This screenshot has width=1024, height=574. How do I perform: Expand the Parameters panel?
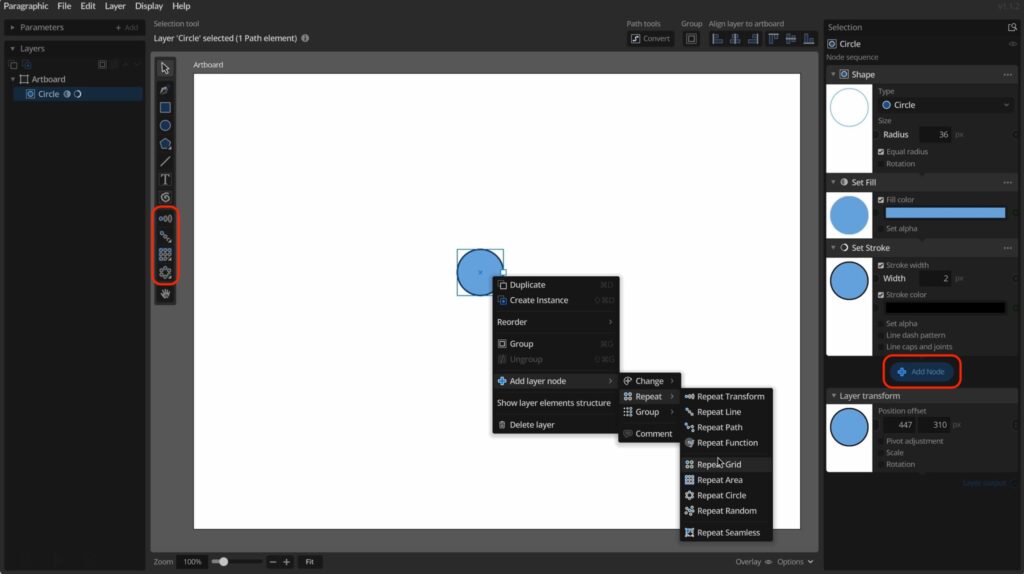click(x=12, y=27)
